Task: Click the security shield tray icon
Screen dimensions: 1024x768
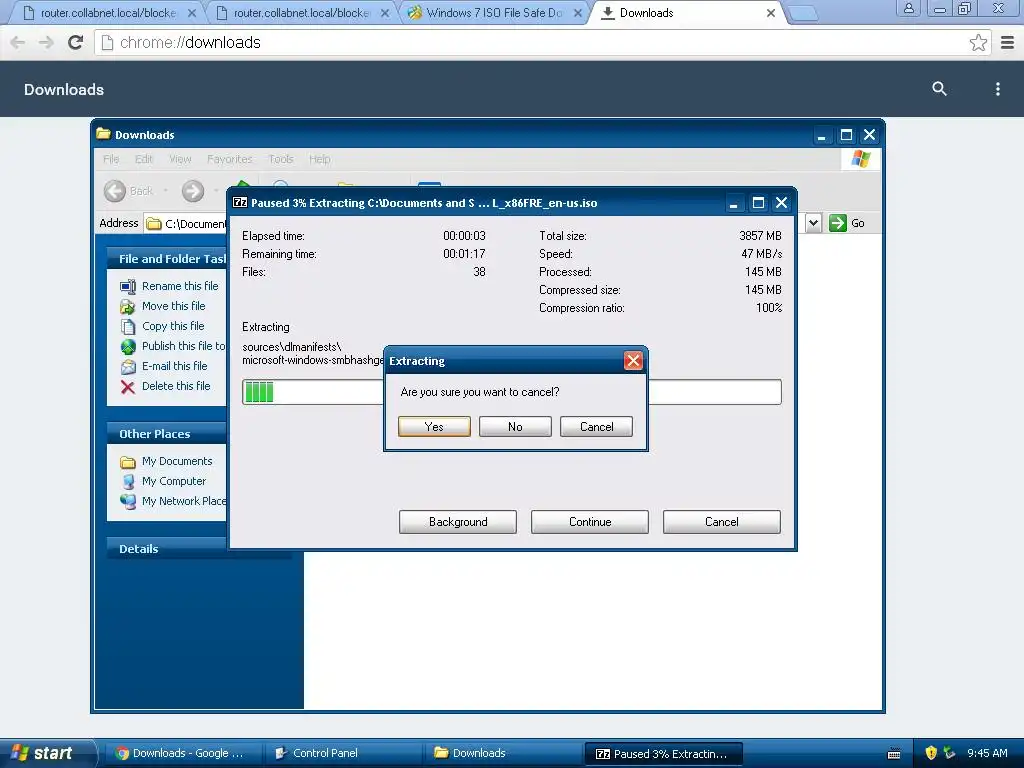Action: (x=931, y=753)
